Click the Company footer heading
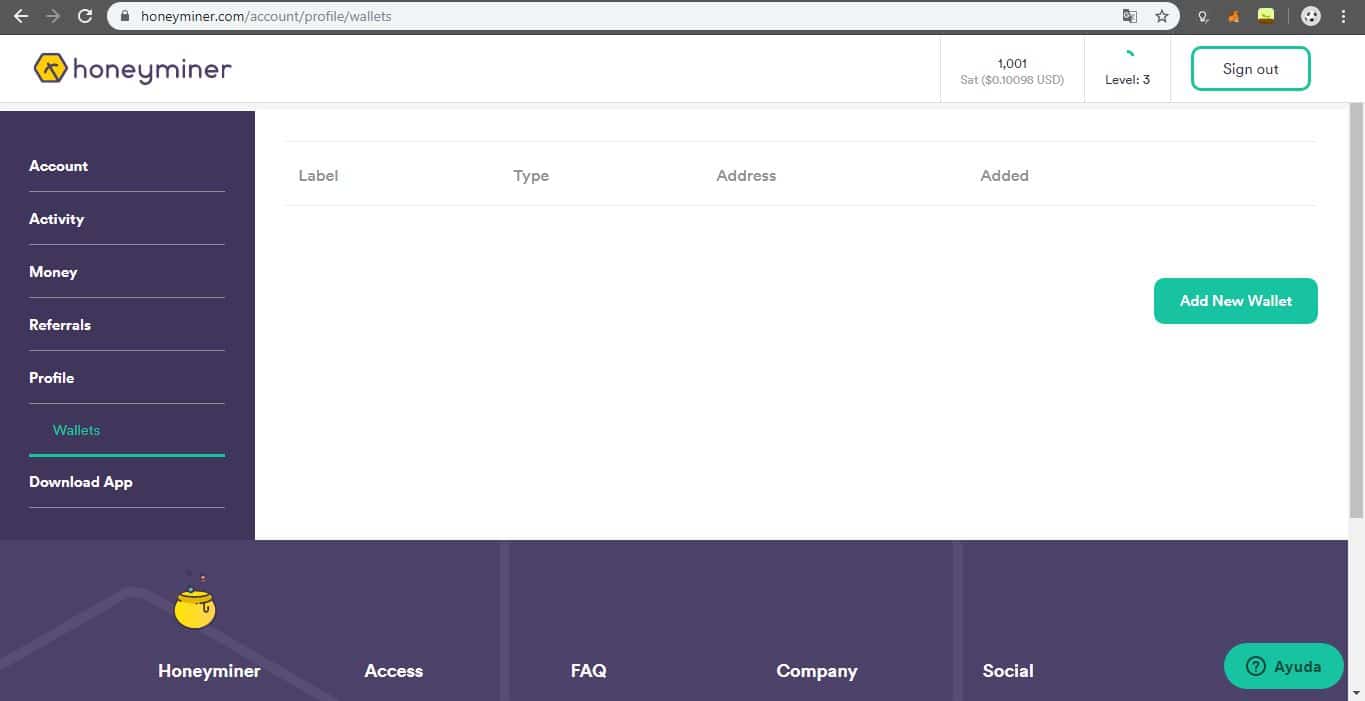The width and height of the screenshot is (1365, 701). [816, 671]
